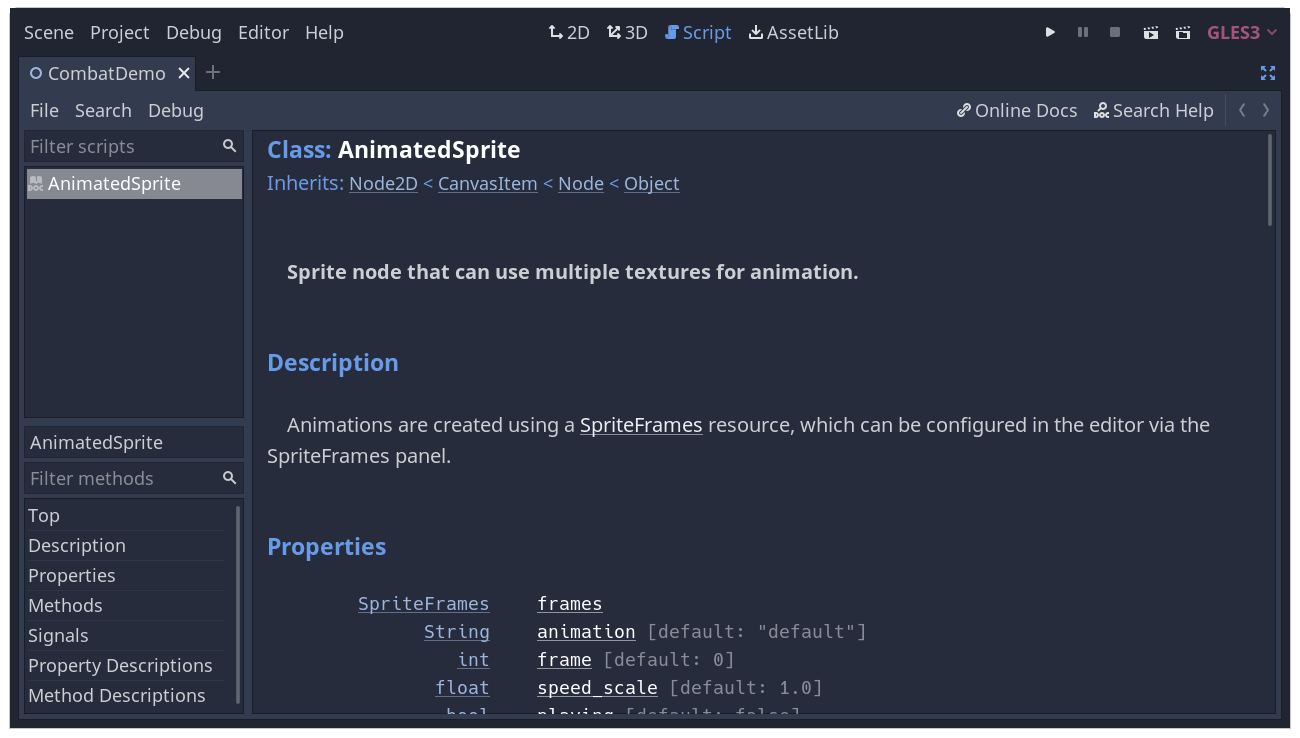Screen dimensions: 1300x738
Task: Open the SpriteFrames resource link
Action: coord(640,424)
